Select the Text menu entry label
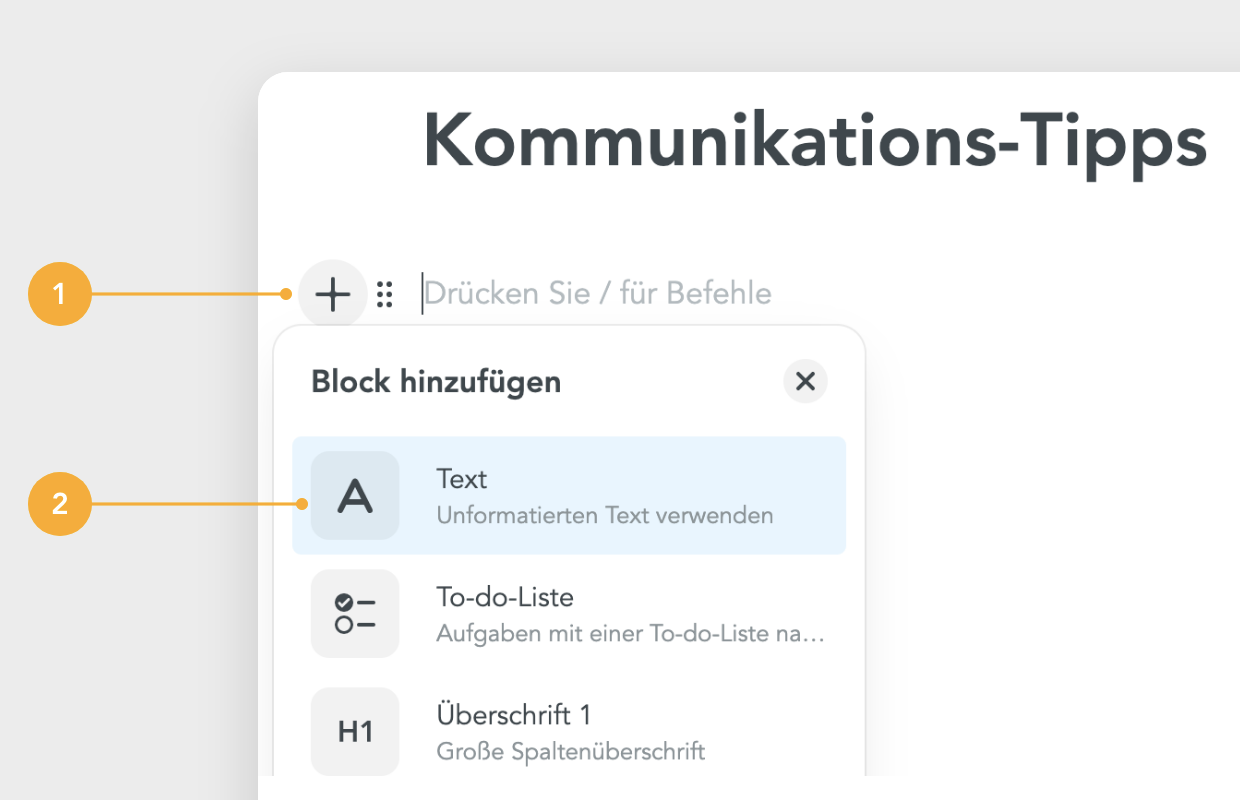 point(462,479)
